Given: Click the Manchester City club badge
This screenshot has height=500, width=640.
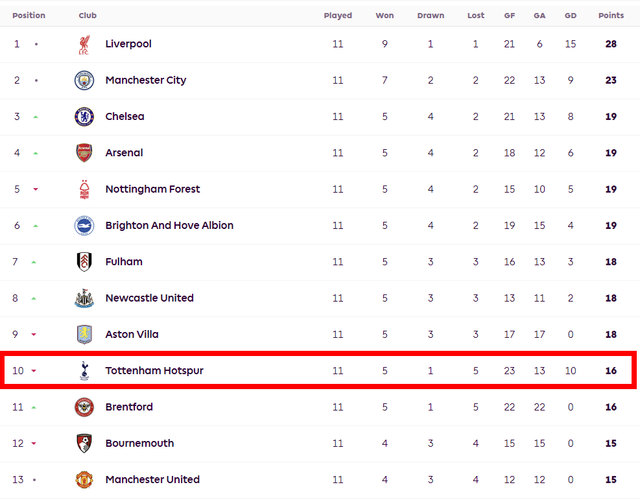Looking at the screenshot, I should coord(84,80).
